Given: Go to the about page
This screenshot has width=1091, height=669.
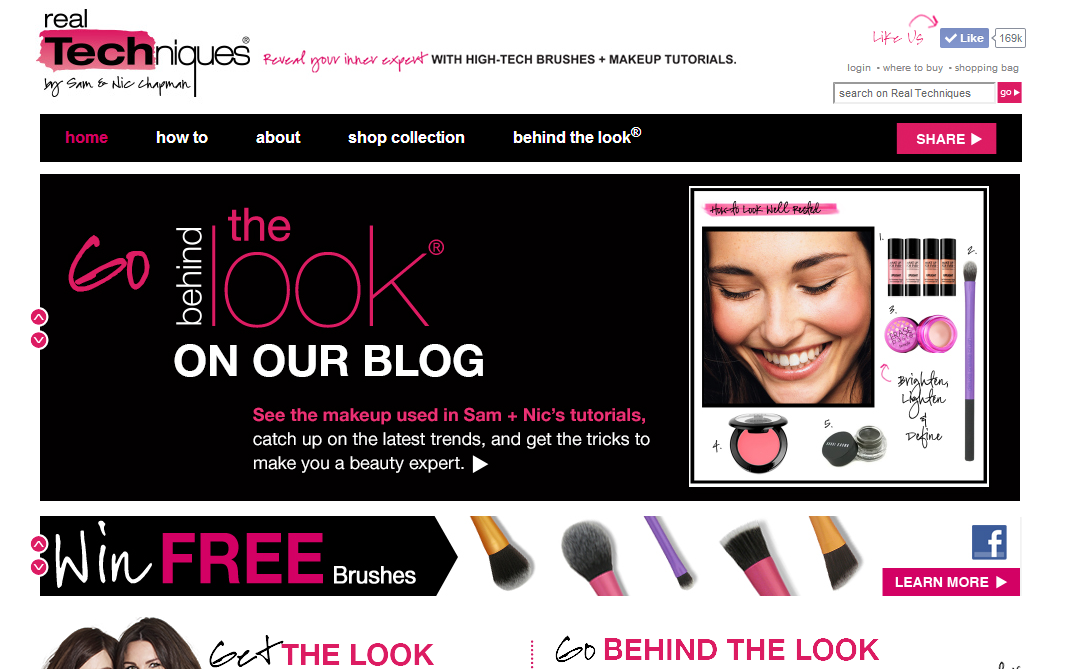Looking at the screenshot, I should tap(278, 138).
